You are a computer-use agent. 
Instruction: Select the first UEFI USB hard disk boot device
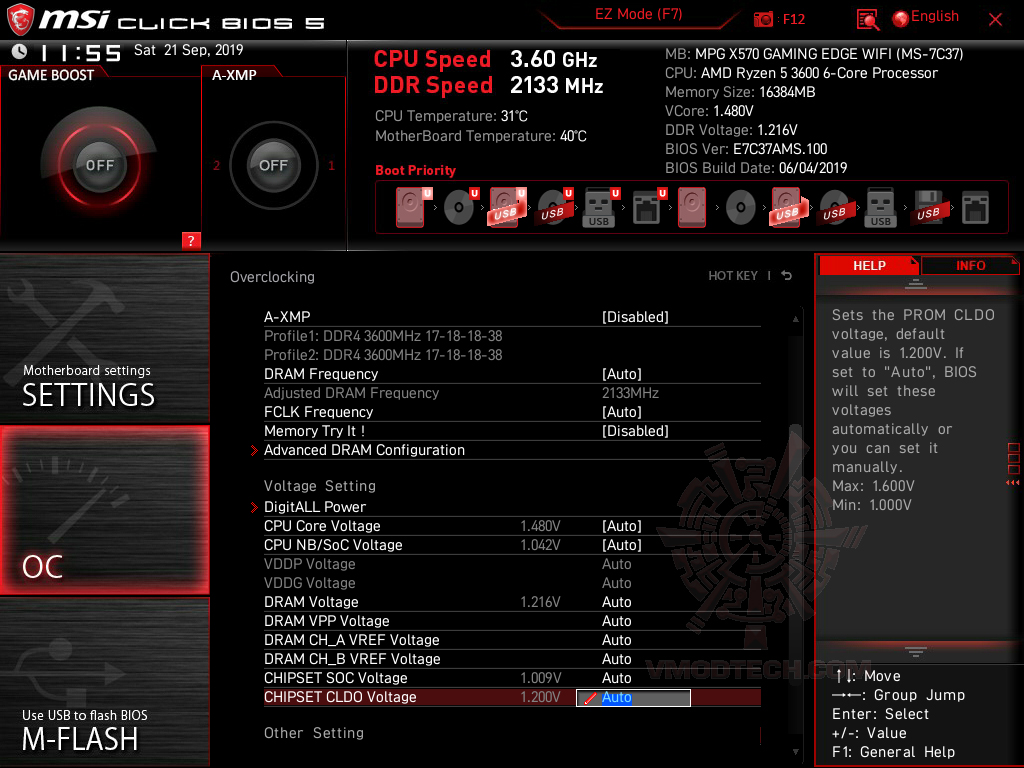pyautogui.click(x=507, y=207)
